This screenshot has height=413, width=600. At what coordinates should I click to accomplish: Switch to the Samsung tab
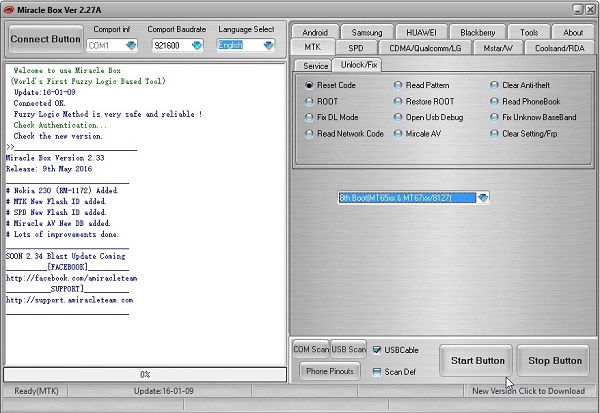[367, 32]
